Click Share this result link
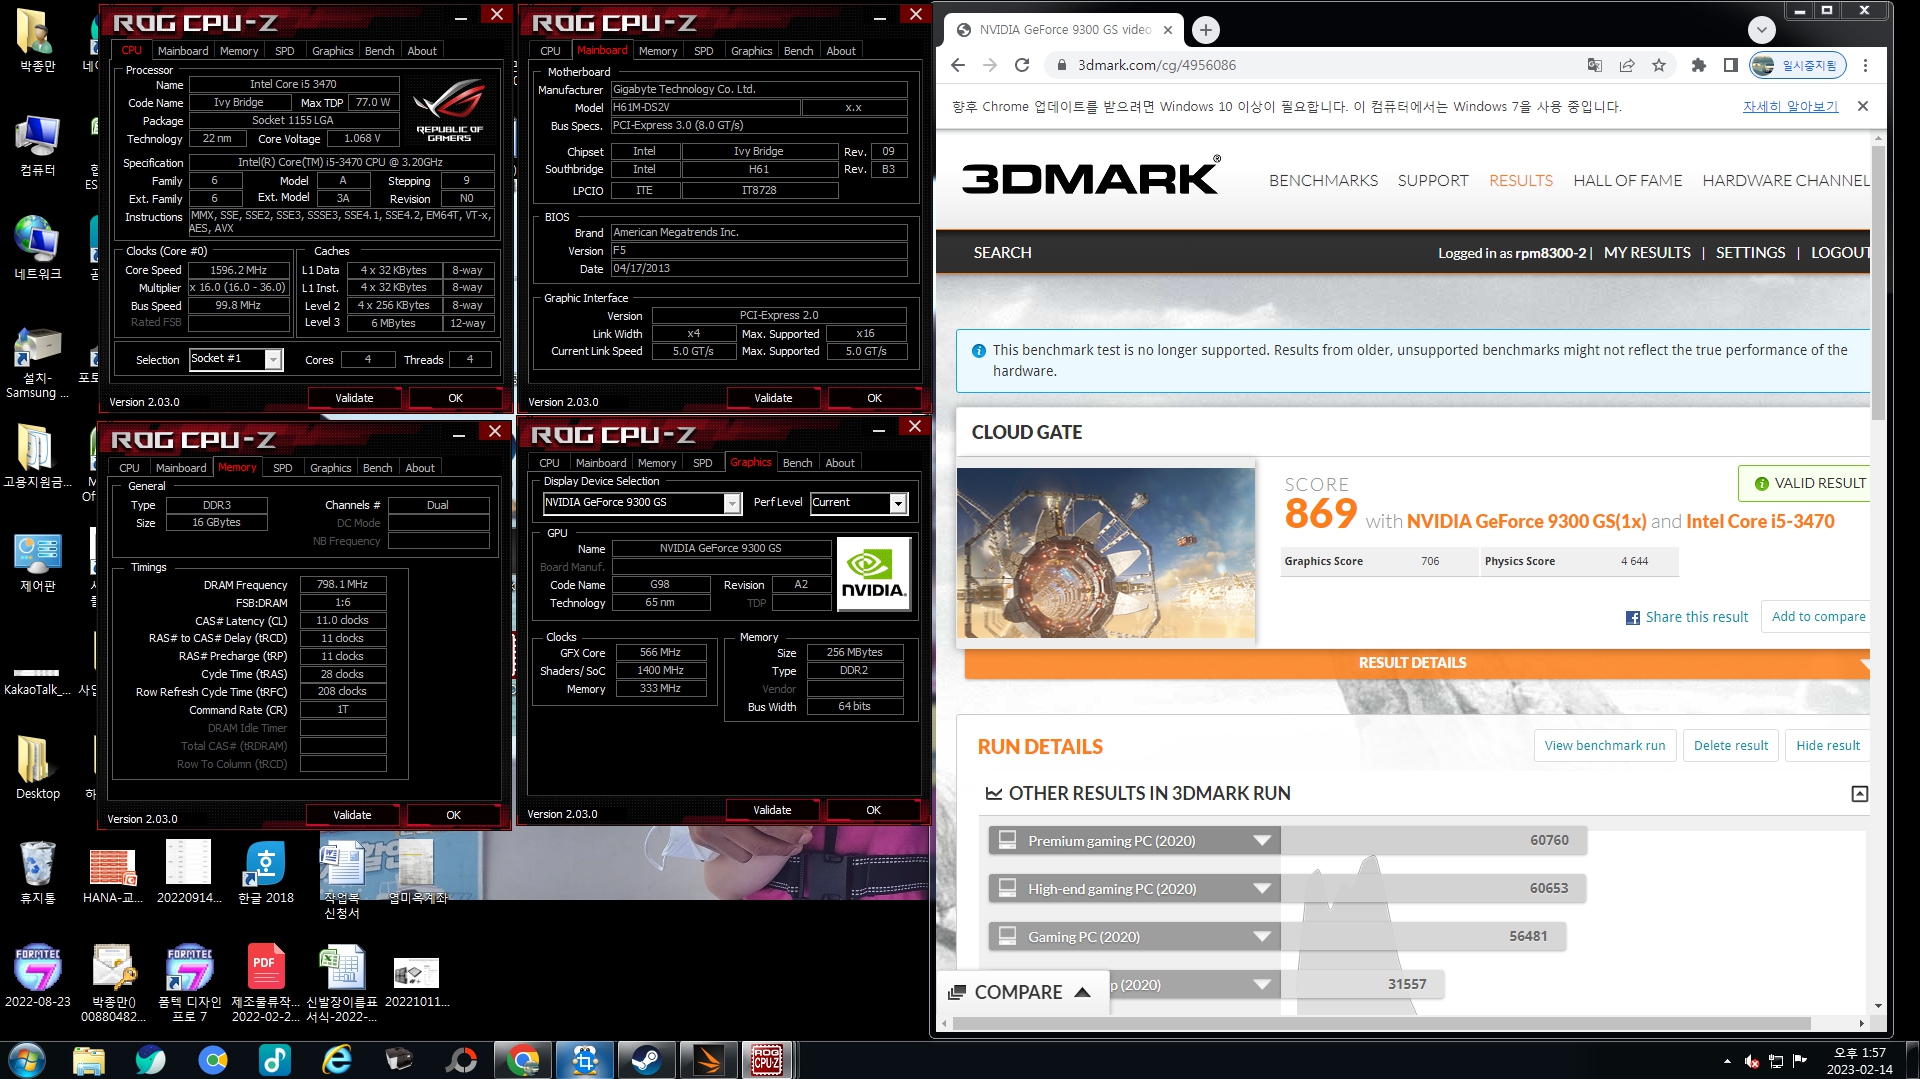Image resolution: width=1920 pixels, height=1079 pixels. coord(1696,617)
